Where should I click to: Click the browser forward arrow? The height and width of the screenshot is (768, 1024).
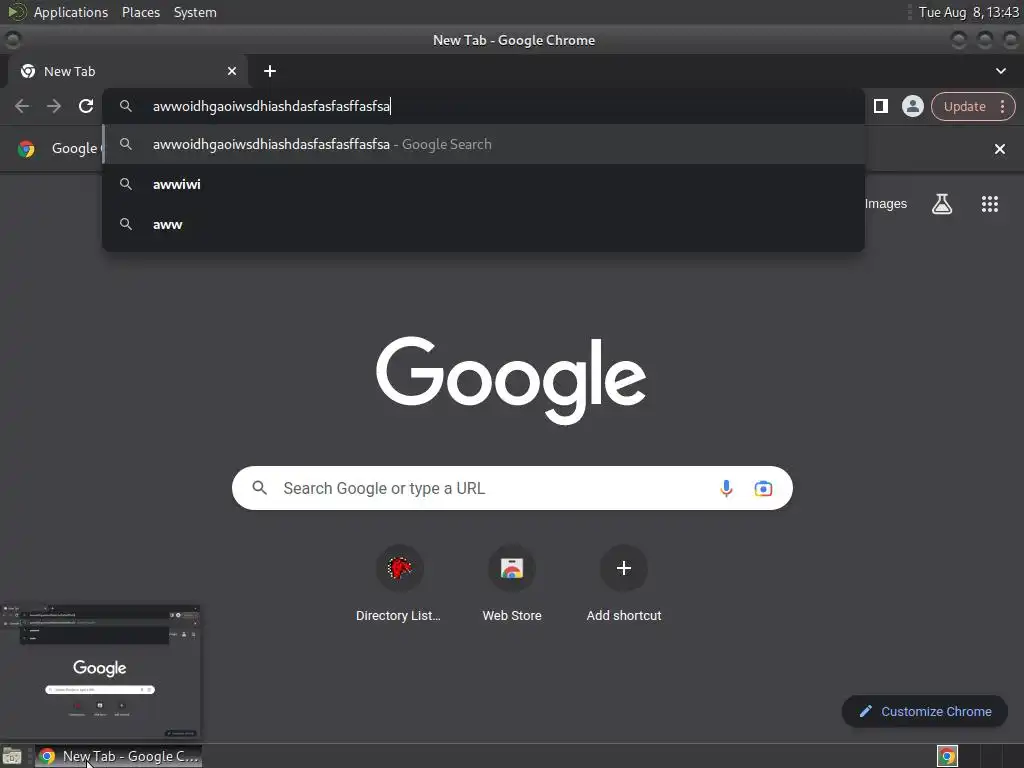(x=54, y=106)
